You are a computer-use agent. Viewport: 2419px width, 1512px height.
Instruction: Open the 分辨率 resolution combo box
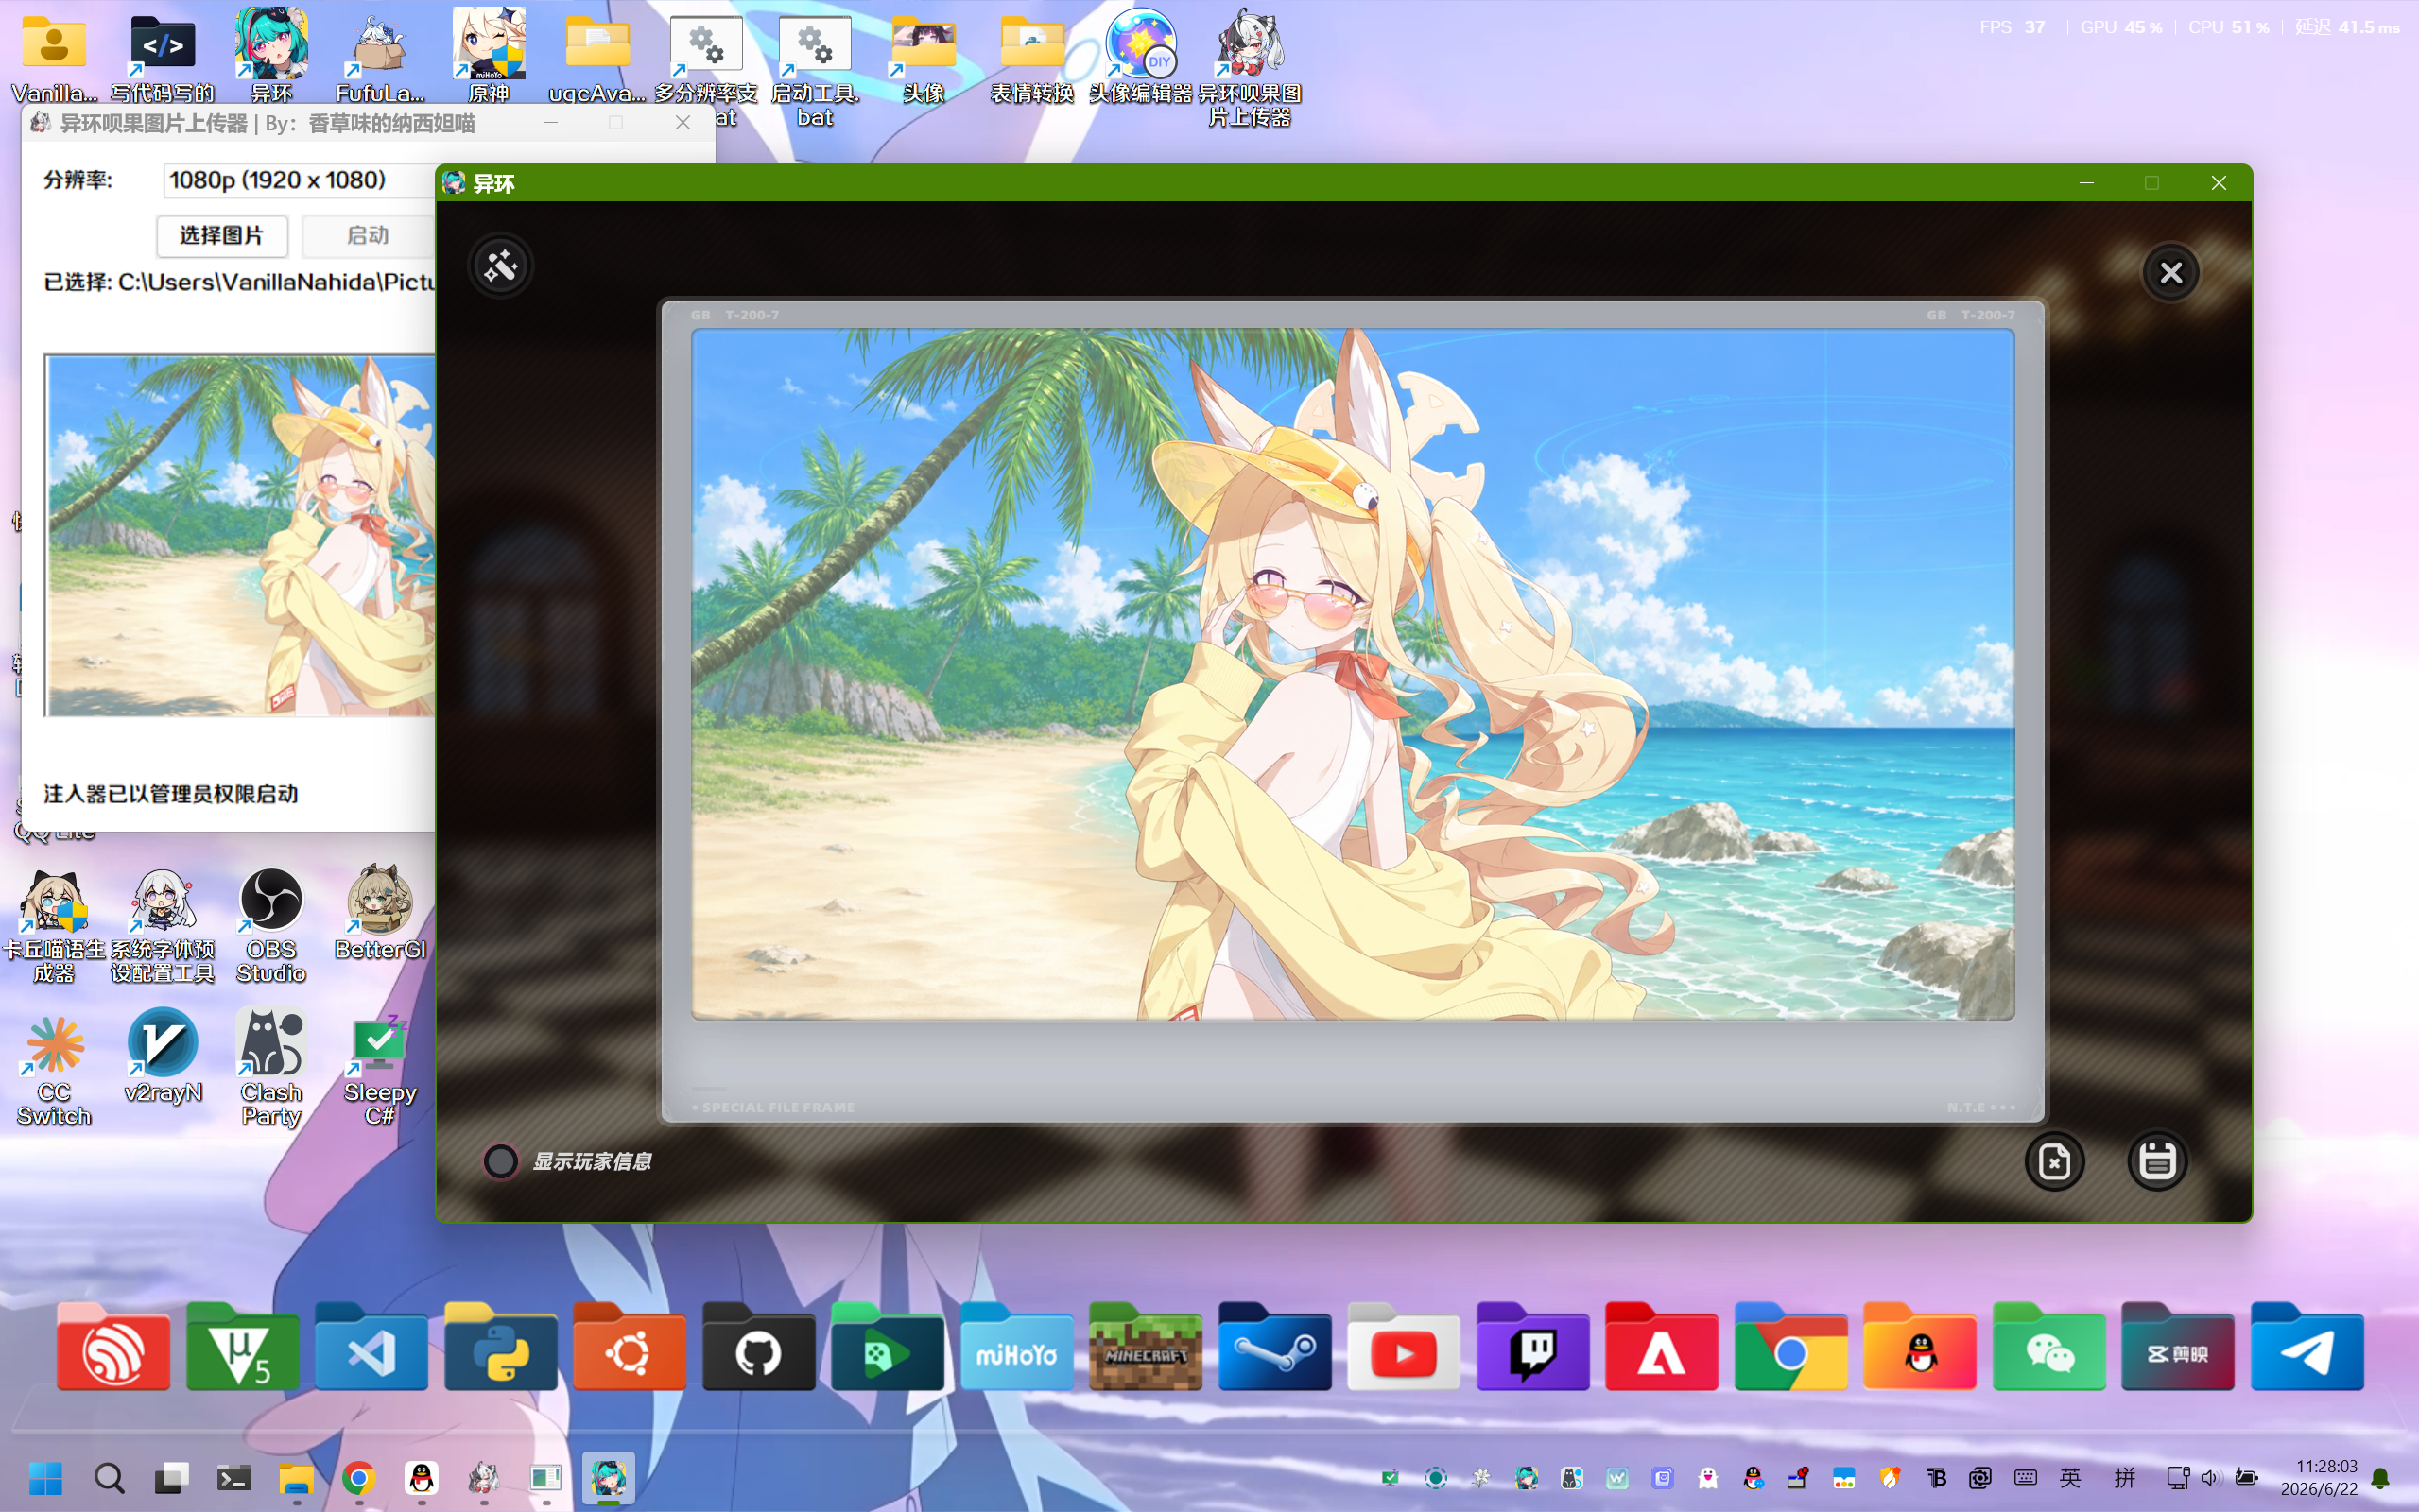point(299,180)
